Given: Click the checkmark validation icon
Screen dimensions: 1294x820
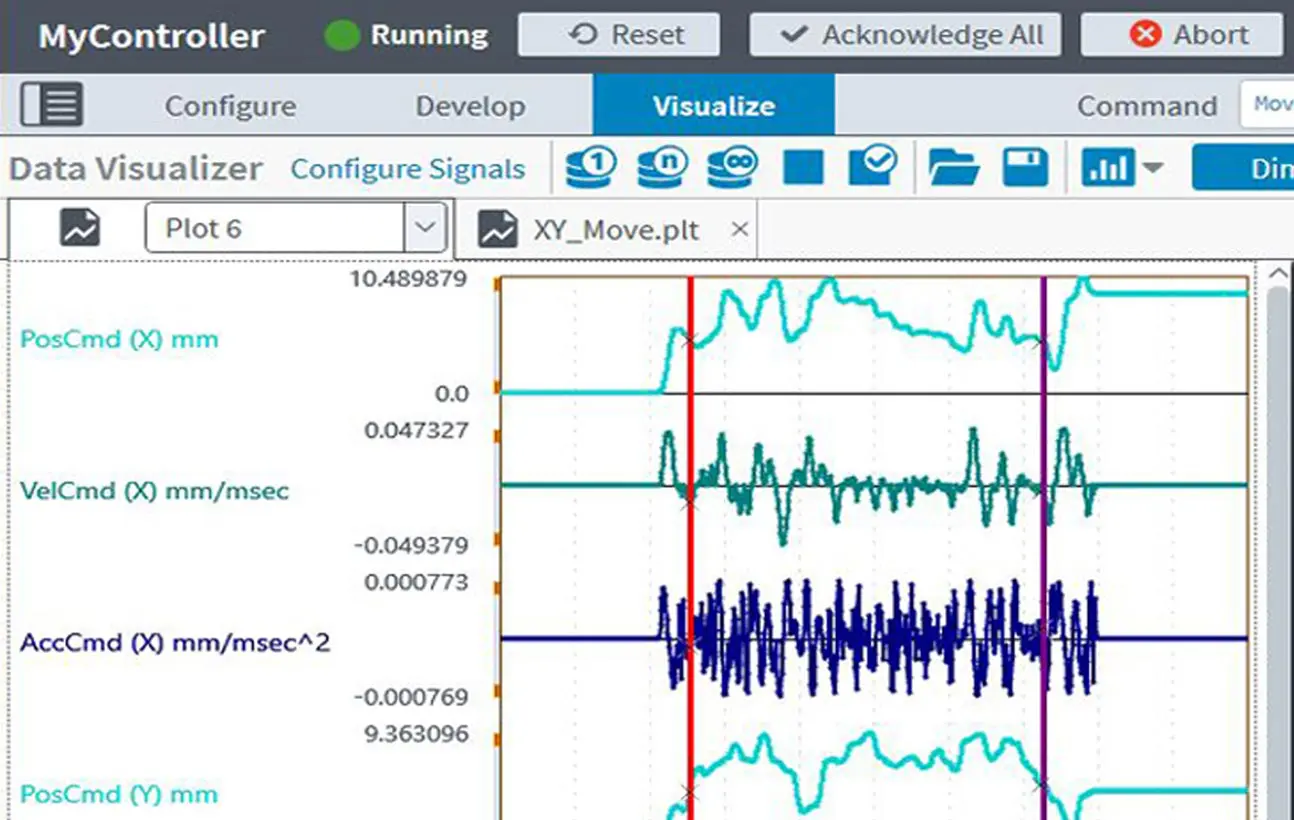Looking at the screenshot, I should coord(873,167).
